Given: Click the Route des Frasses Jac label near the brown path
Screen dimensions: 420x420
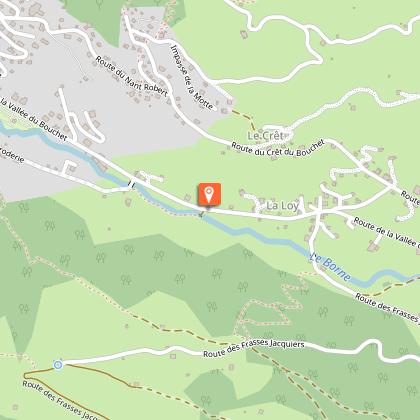Looking at the screenshot, I should pyautogui.click(x=60, y=401).
